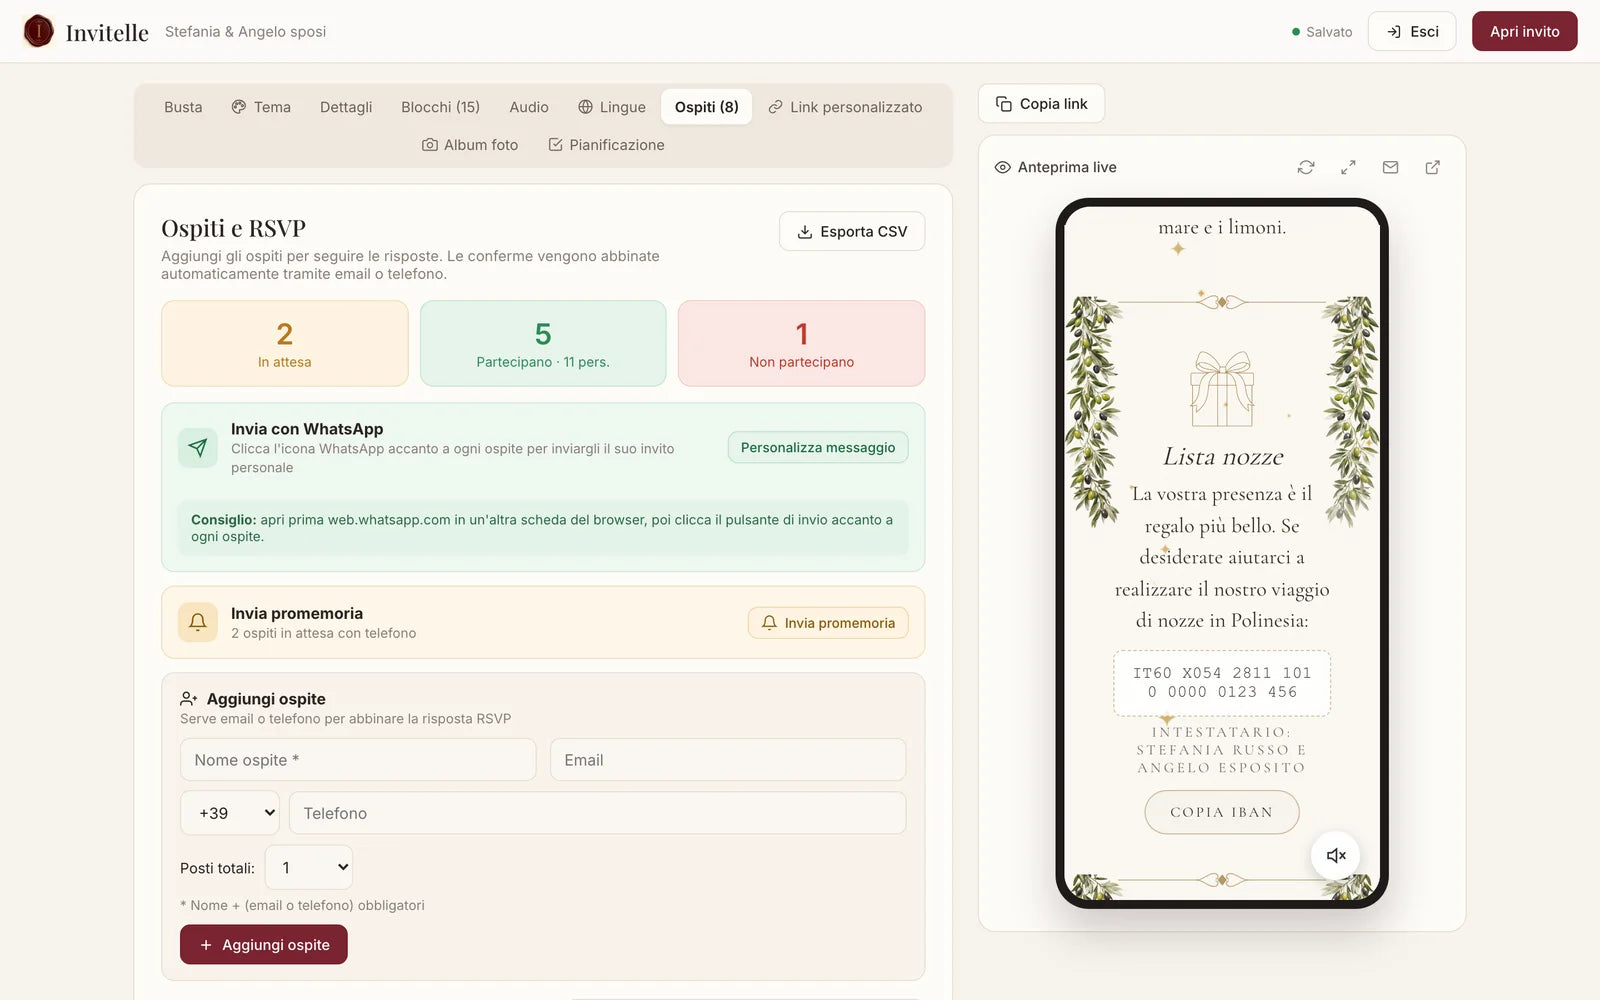Focus the Nome ospite input field
This screenshot has width=1600, height=1000.
(x=358, y=760)
